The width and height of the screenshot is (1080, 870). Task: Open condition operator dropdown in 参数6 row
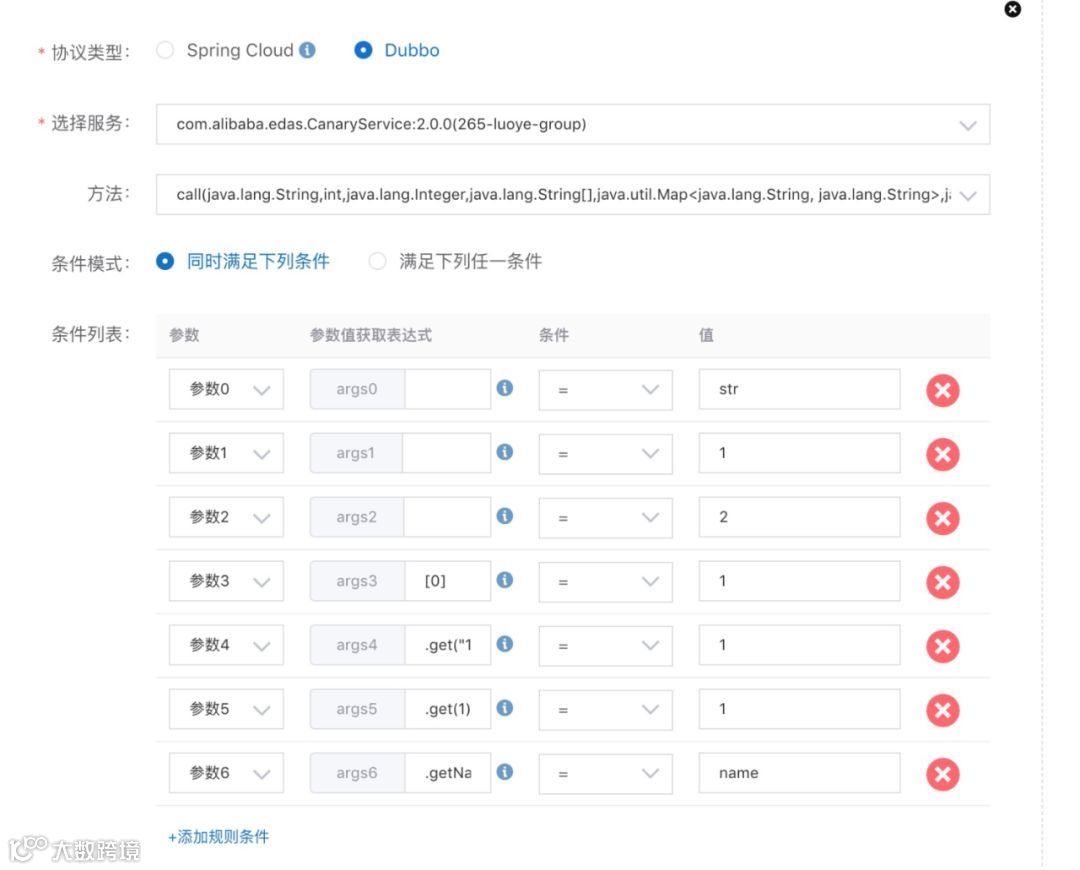(605, 774)
